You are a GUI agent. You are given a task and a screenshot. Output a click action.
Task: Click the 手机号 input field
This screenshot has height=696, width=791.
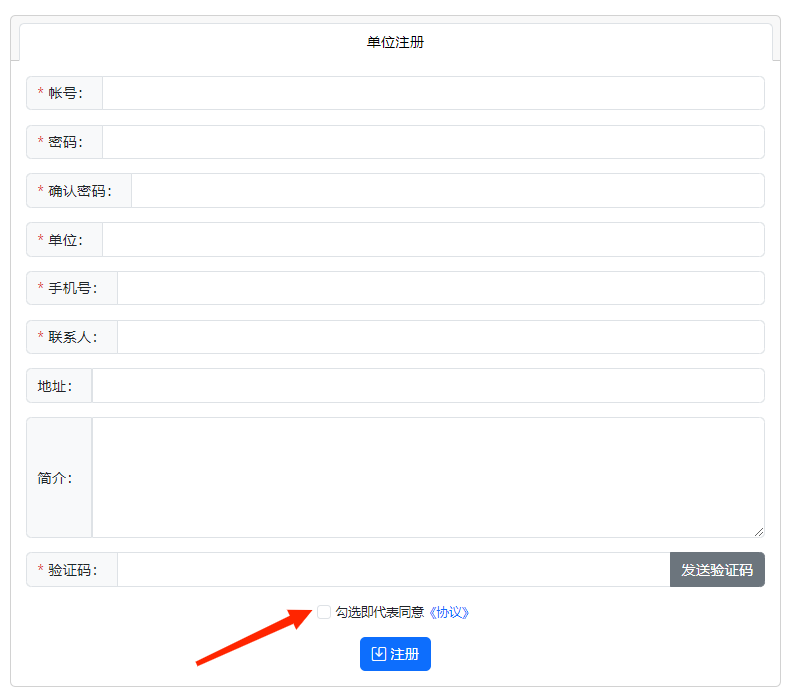tap(441, 288)
